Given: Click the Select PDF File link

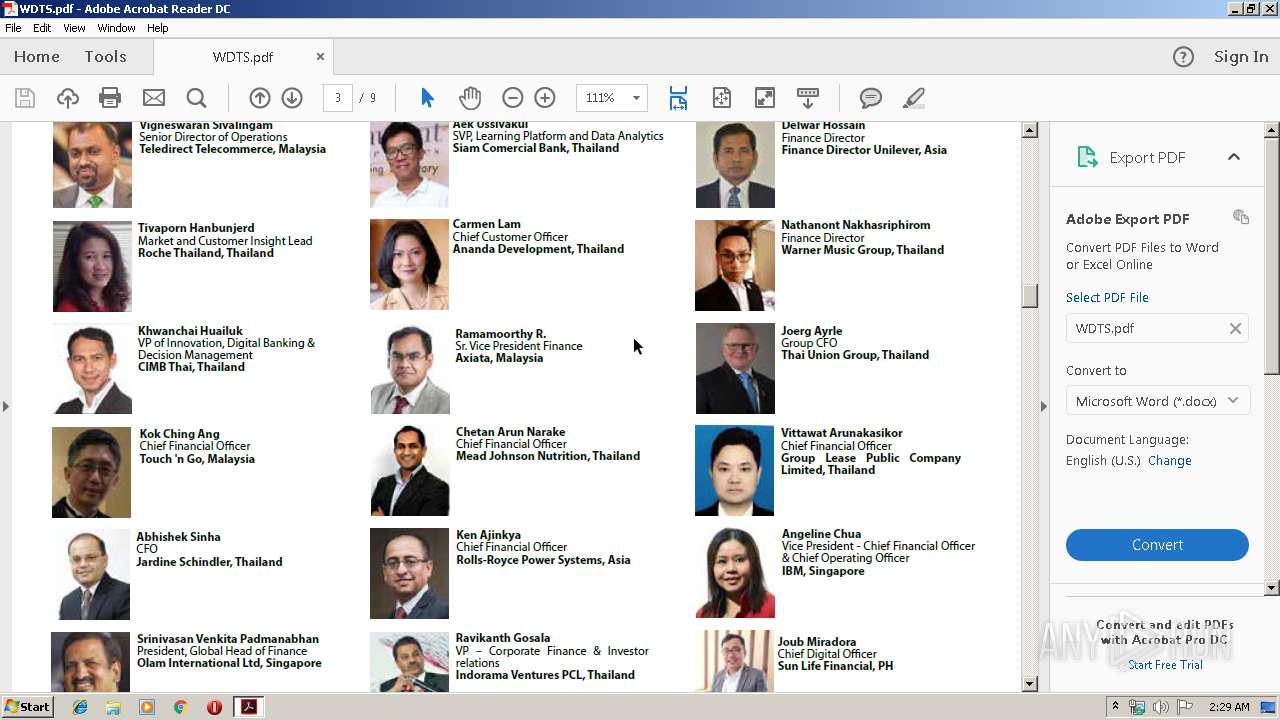Looking at the screenshot, I should click(x=1107, y=297).
